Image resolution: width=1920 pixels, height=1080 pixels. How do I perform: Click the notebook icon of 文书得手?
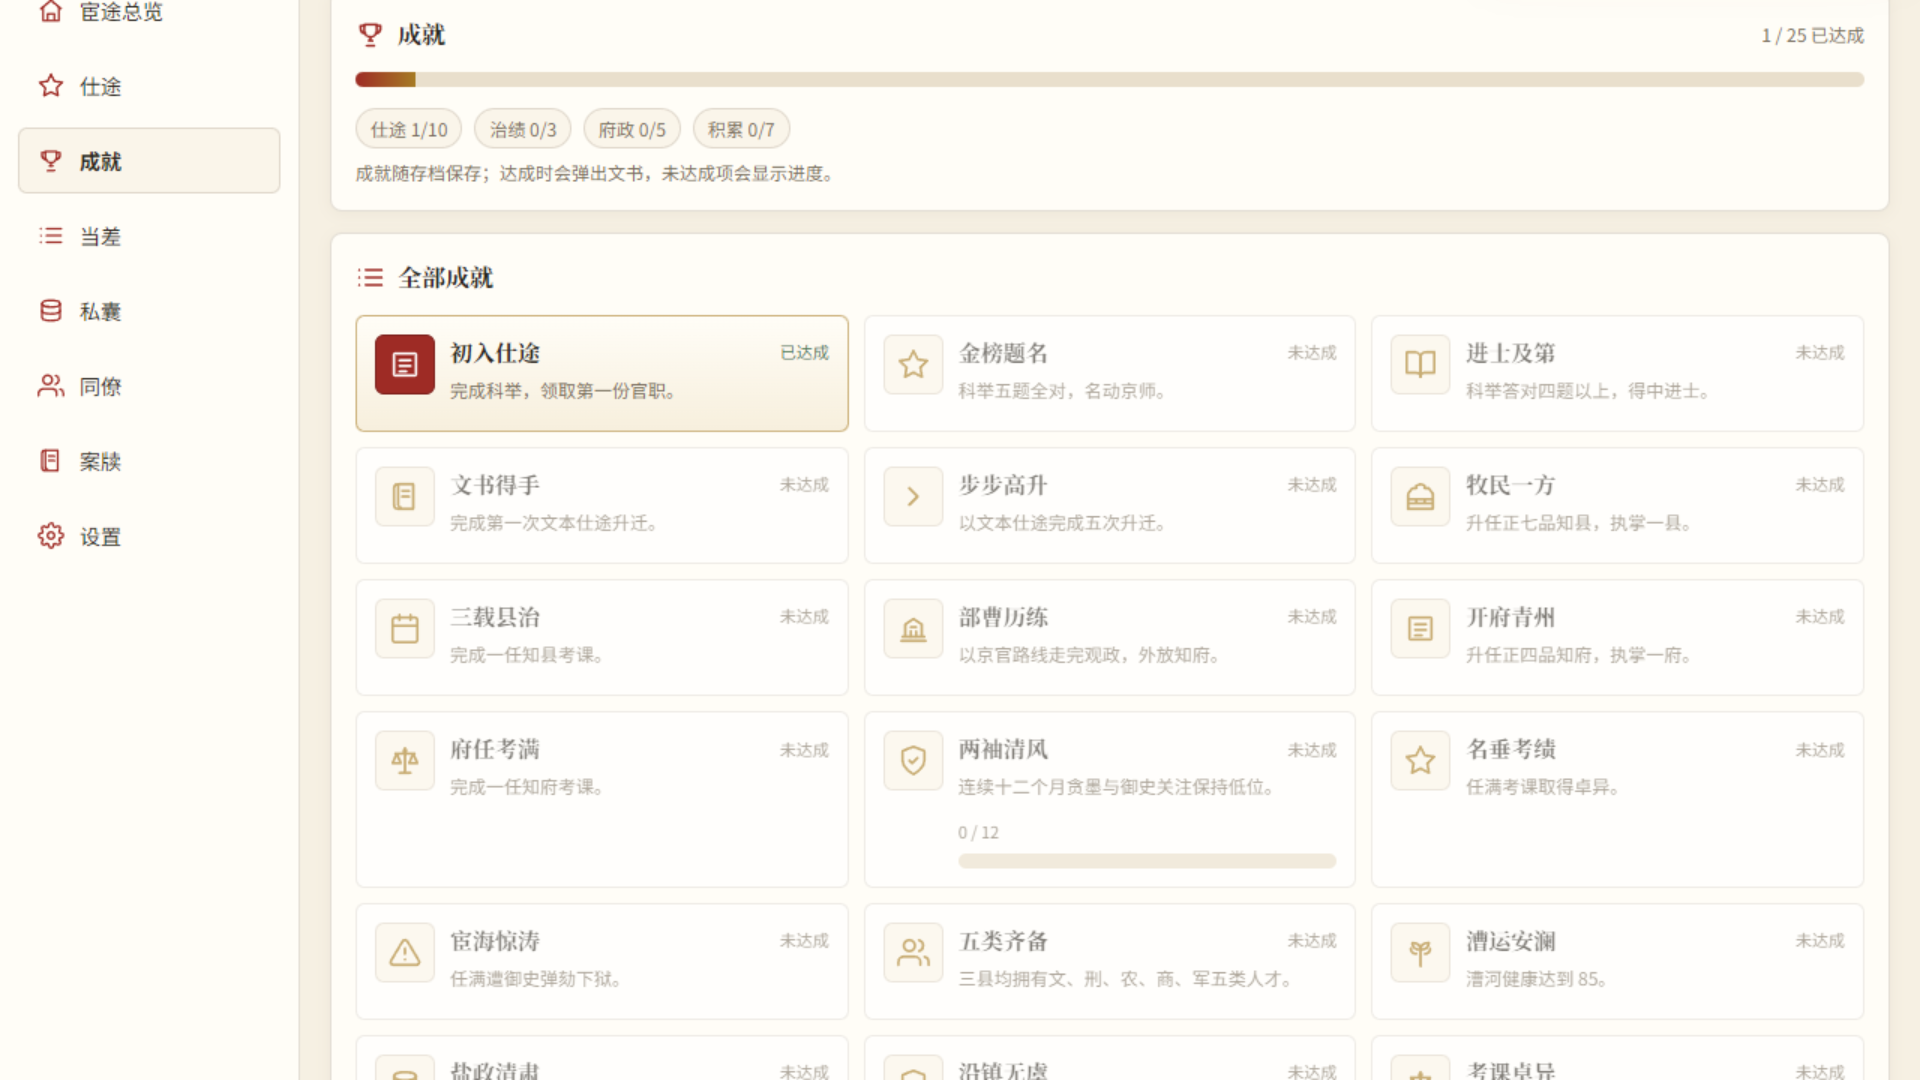click(x=405, y=496)
